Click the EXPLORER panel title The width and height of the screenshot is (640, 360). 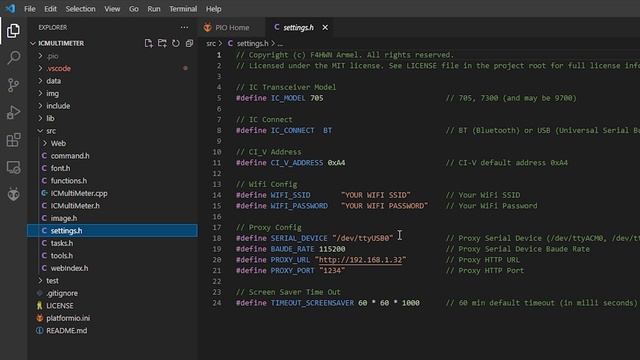53,27
